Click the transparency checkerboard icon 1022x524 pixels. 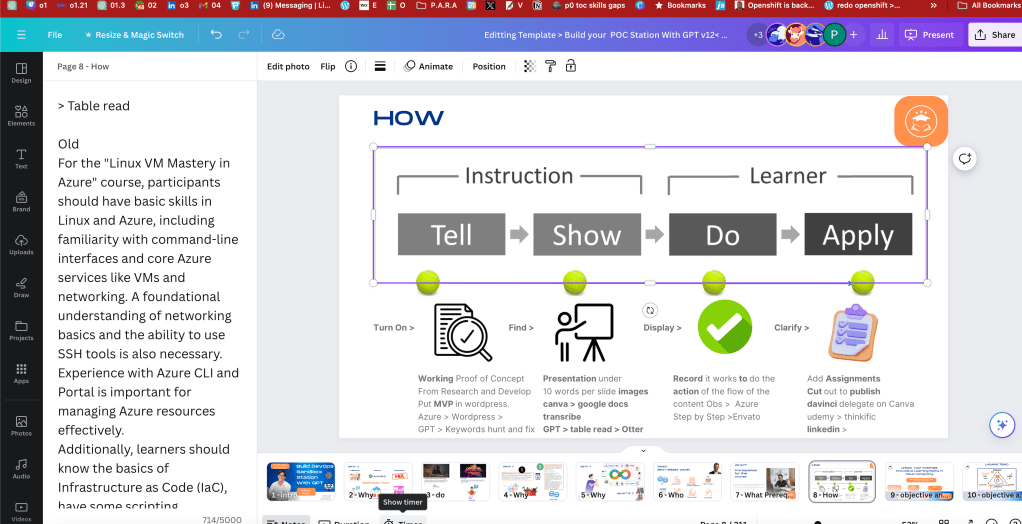(531, 66)
